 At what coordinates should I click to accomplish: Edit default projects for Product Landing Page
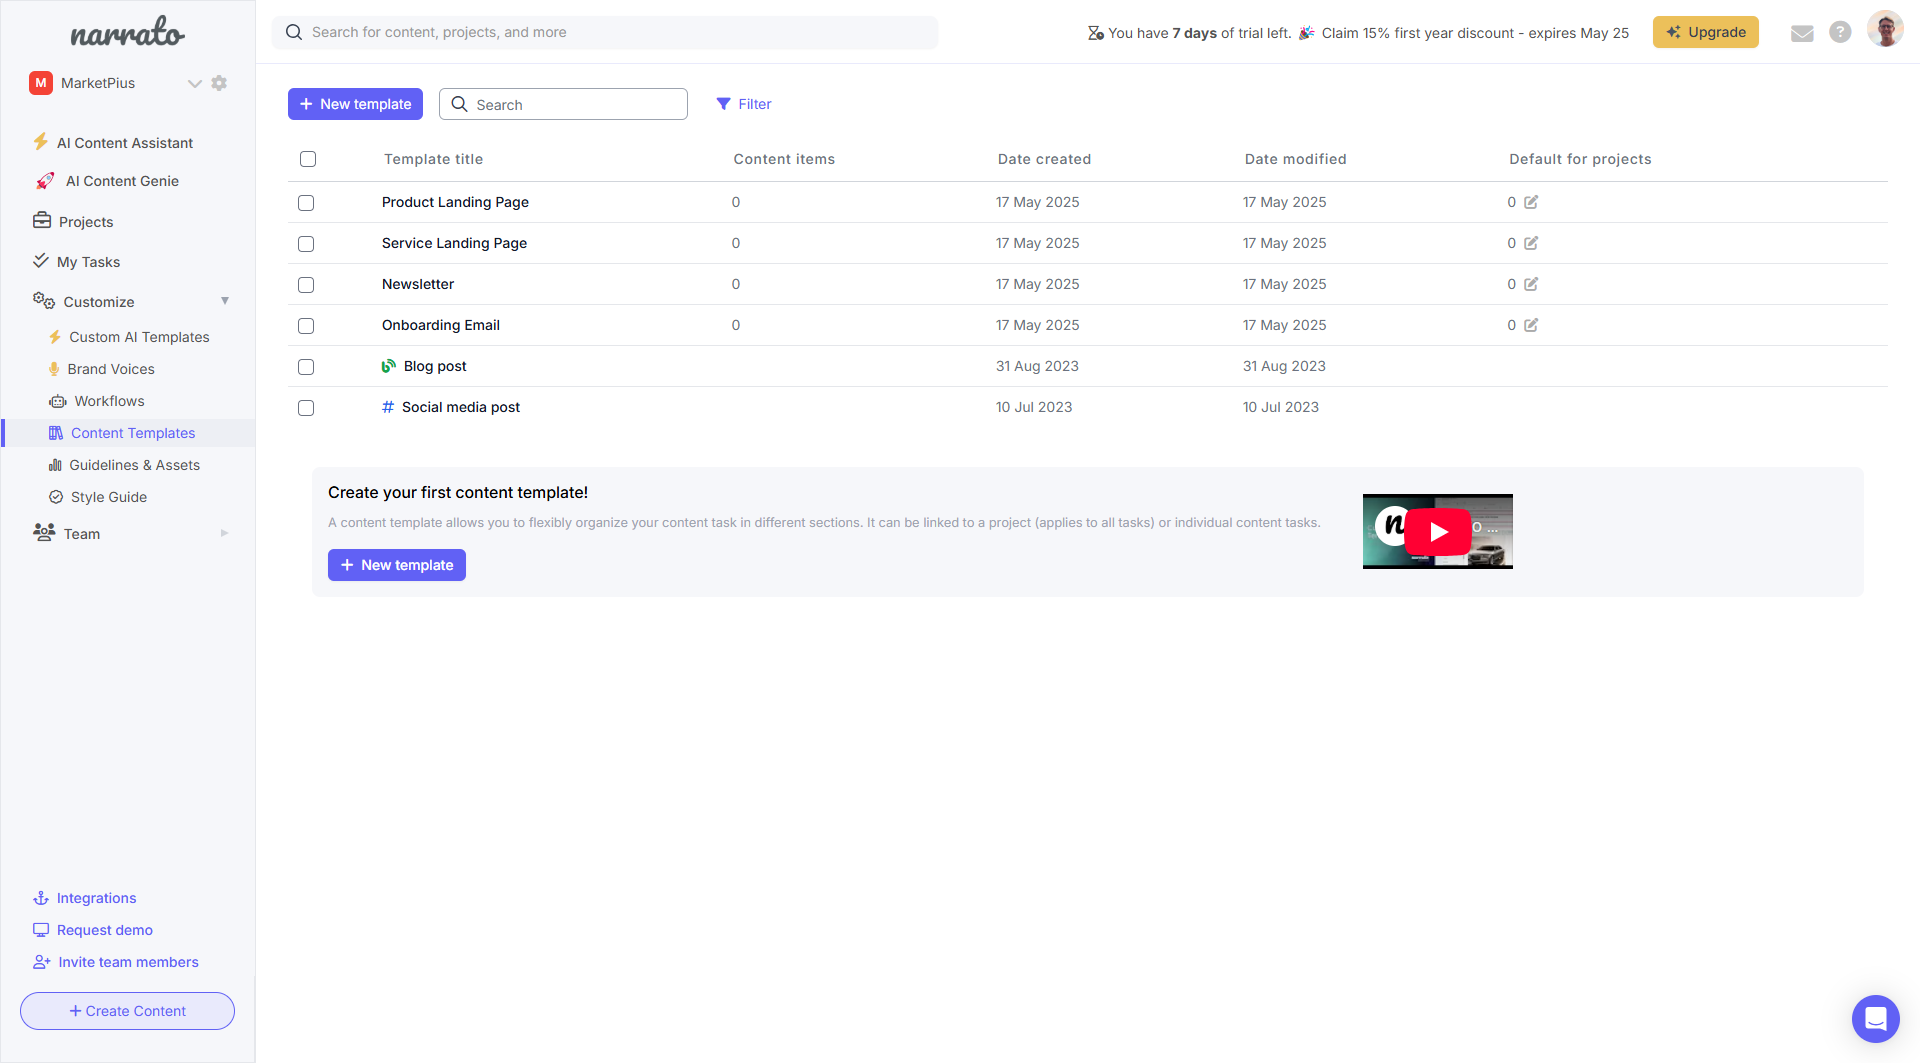(1531, 202)
